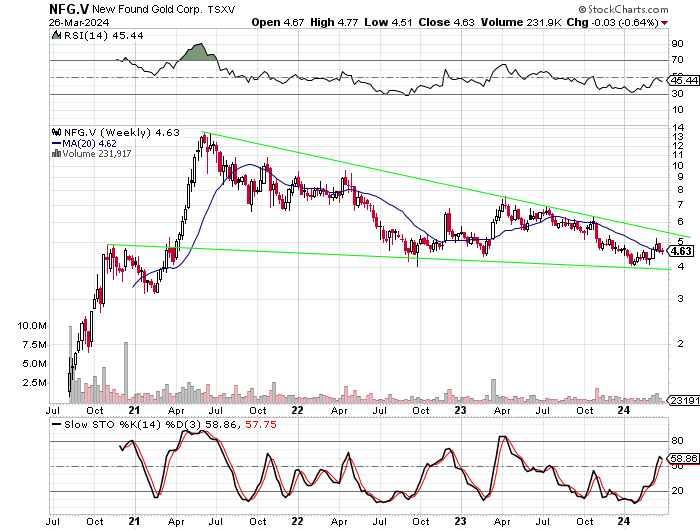Click the Open 4.67 value
Screen dimensions: 700x530
coord(278,22)
